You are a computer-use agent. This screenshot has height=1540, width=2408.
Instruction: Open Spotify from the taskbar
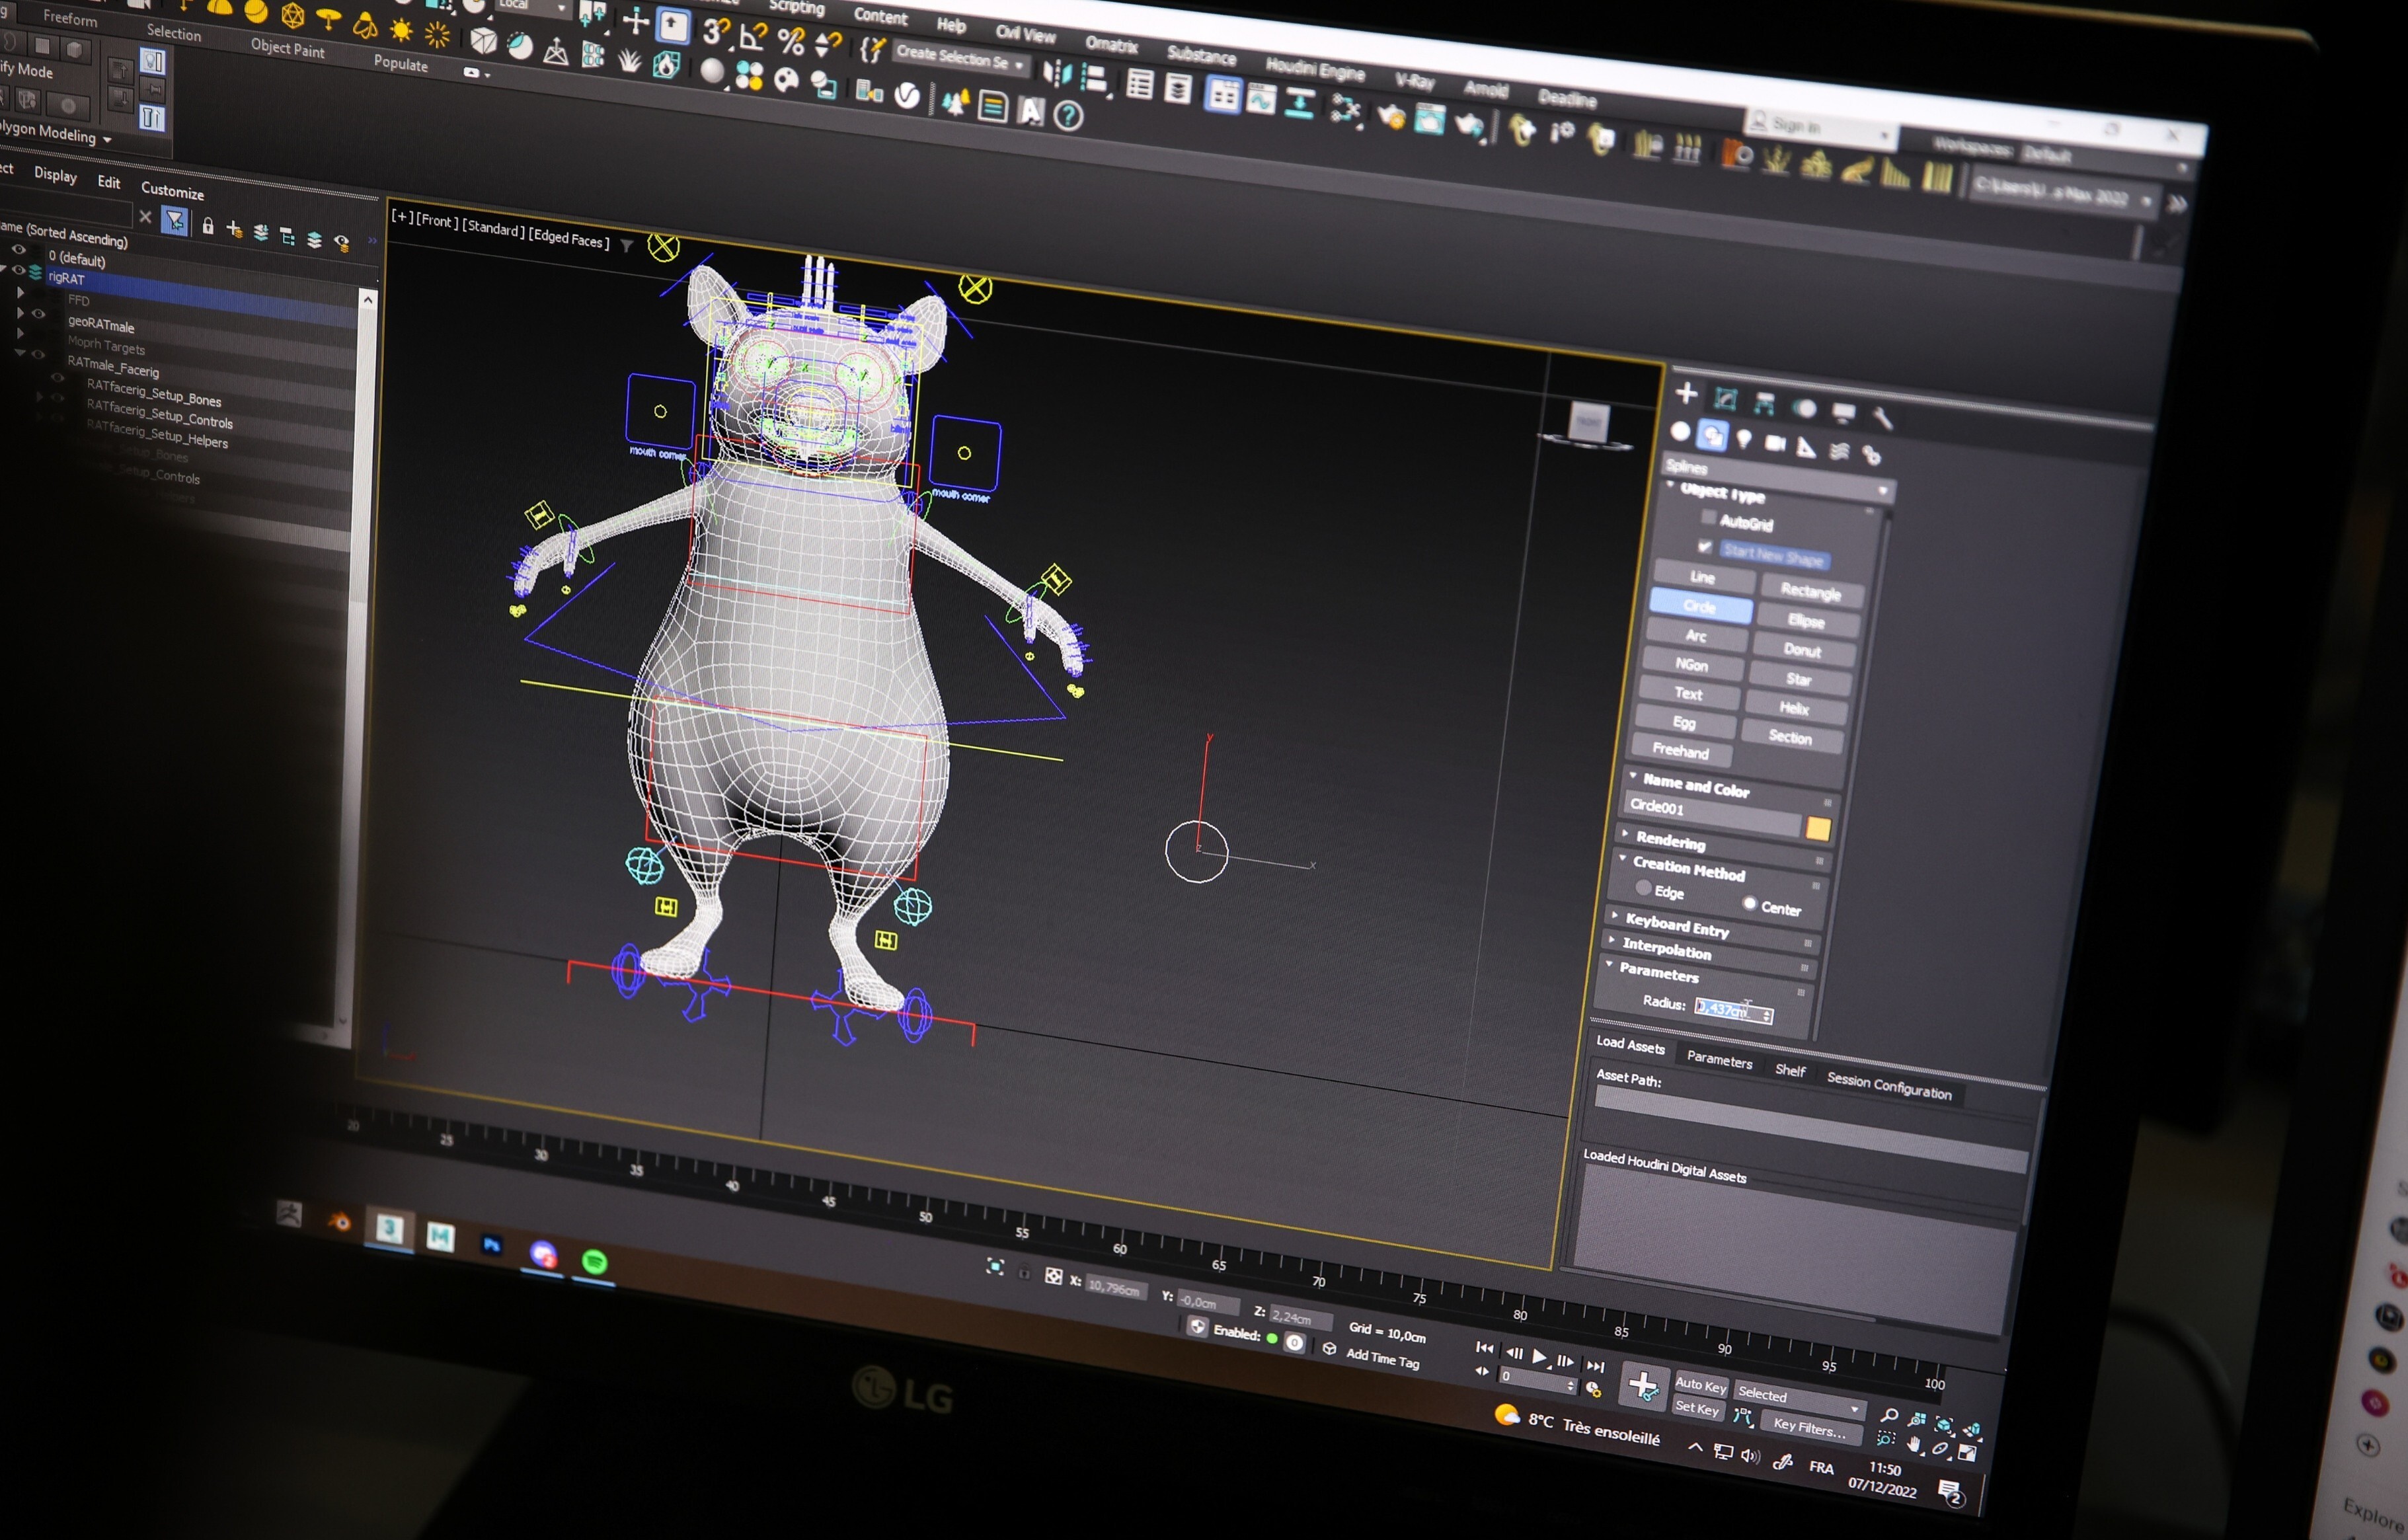coord(594,1262)
